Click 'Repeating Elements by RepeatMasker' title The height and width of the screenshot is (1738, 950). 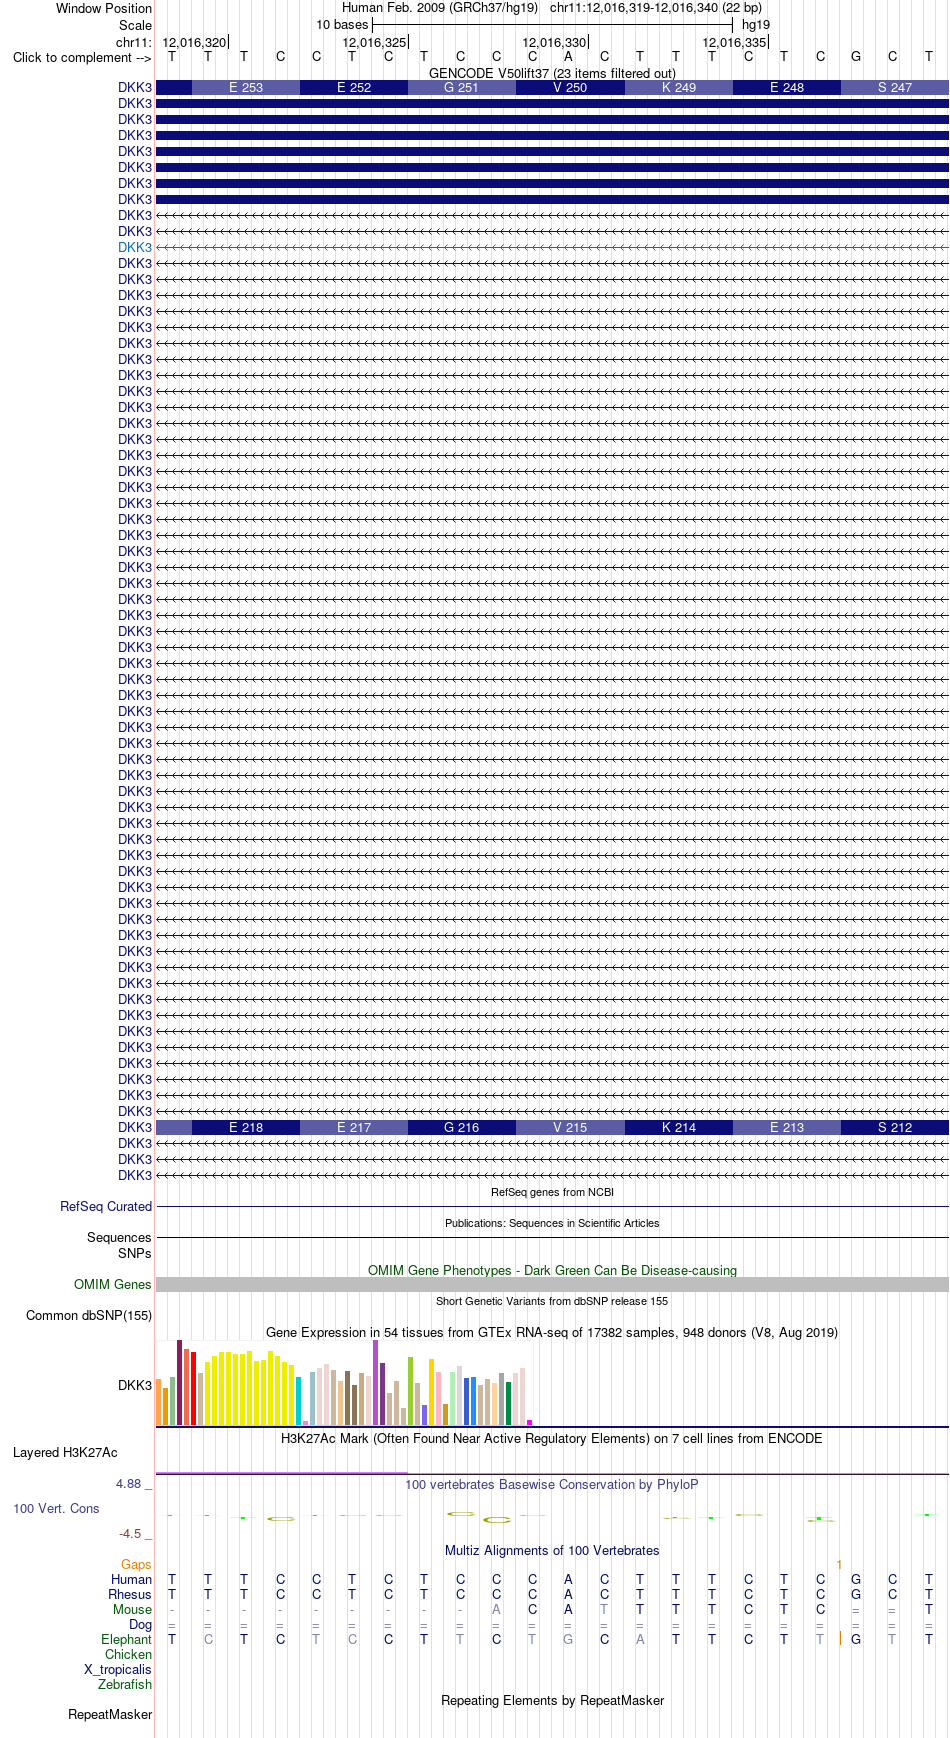(552, 1700)
